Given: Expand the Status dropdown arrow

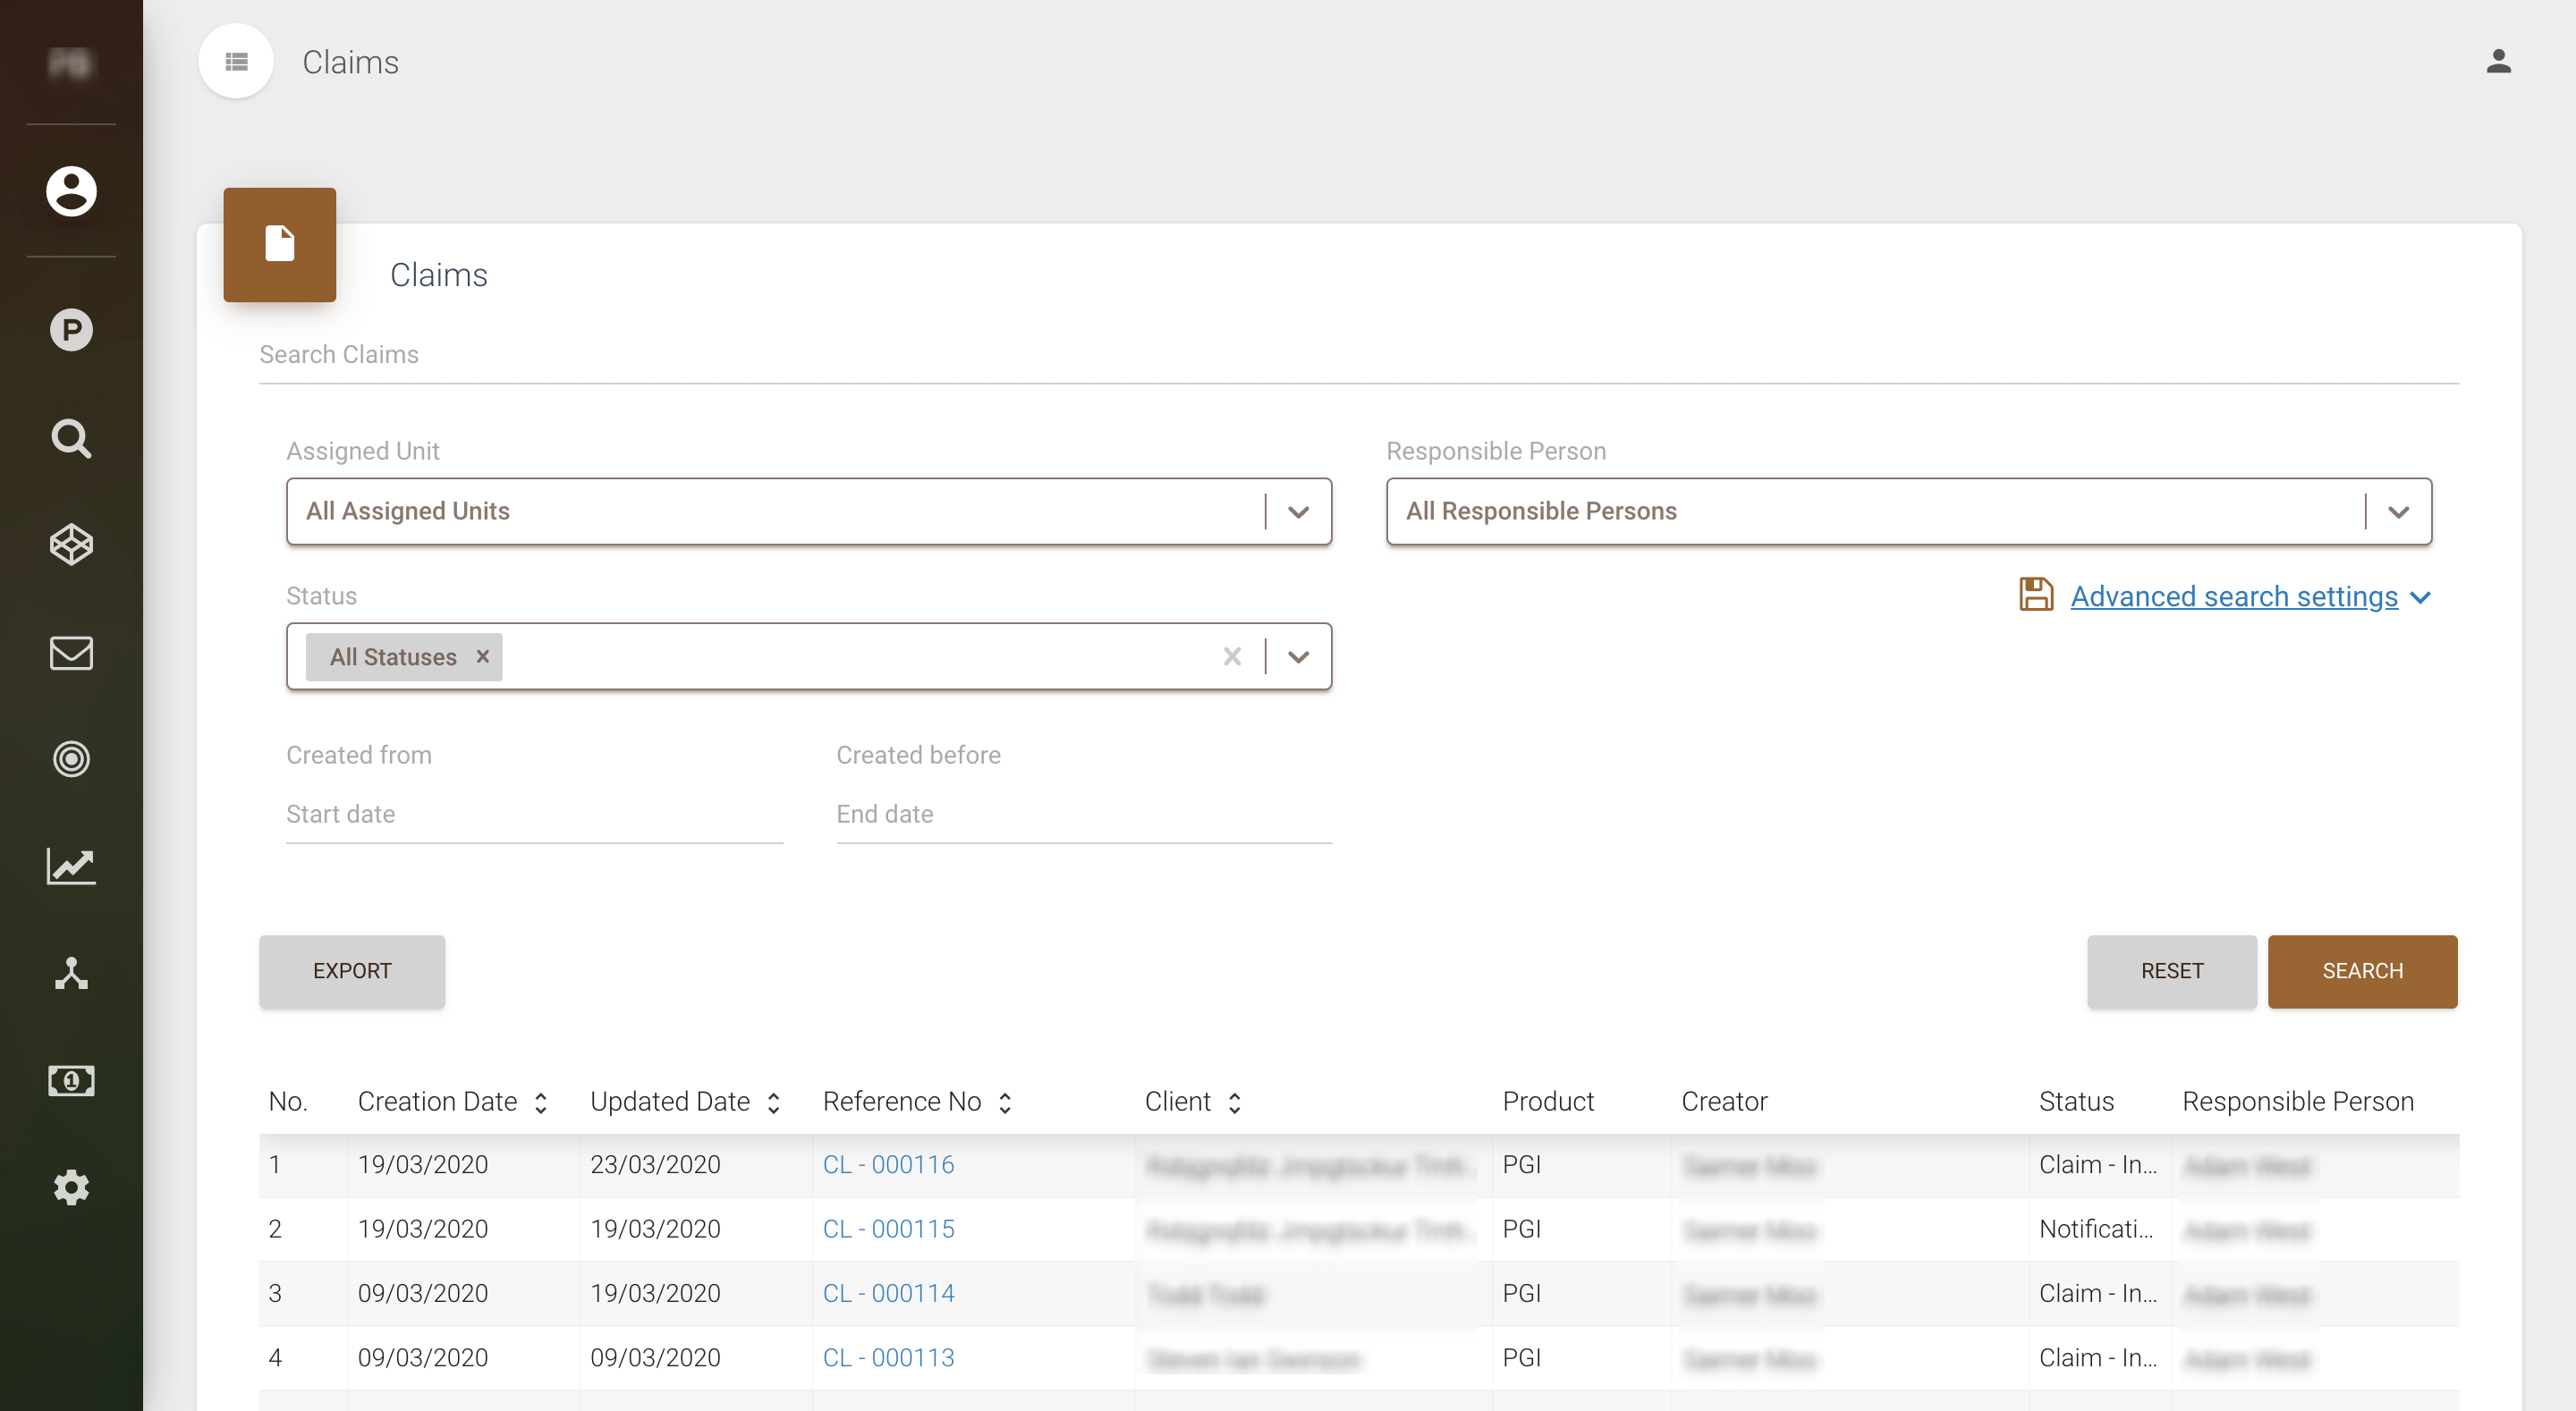Looking at the screenshot, I should point(1298,657).
